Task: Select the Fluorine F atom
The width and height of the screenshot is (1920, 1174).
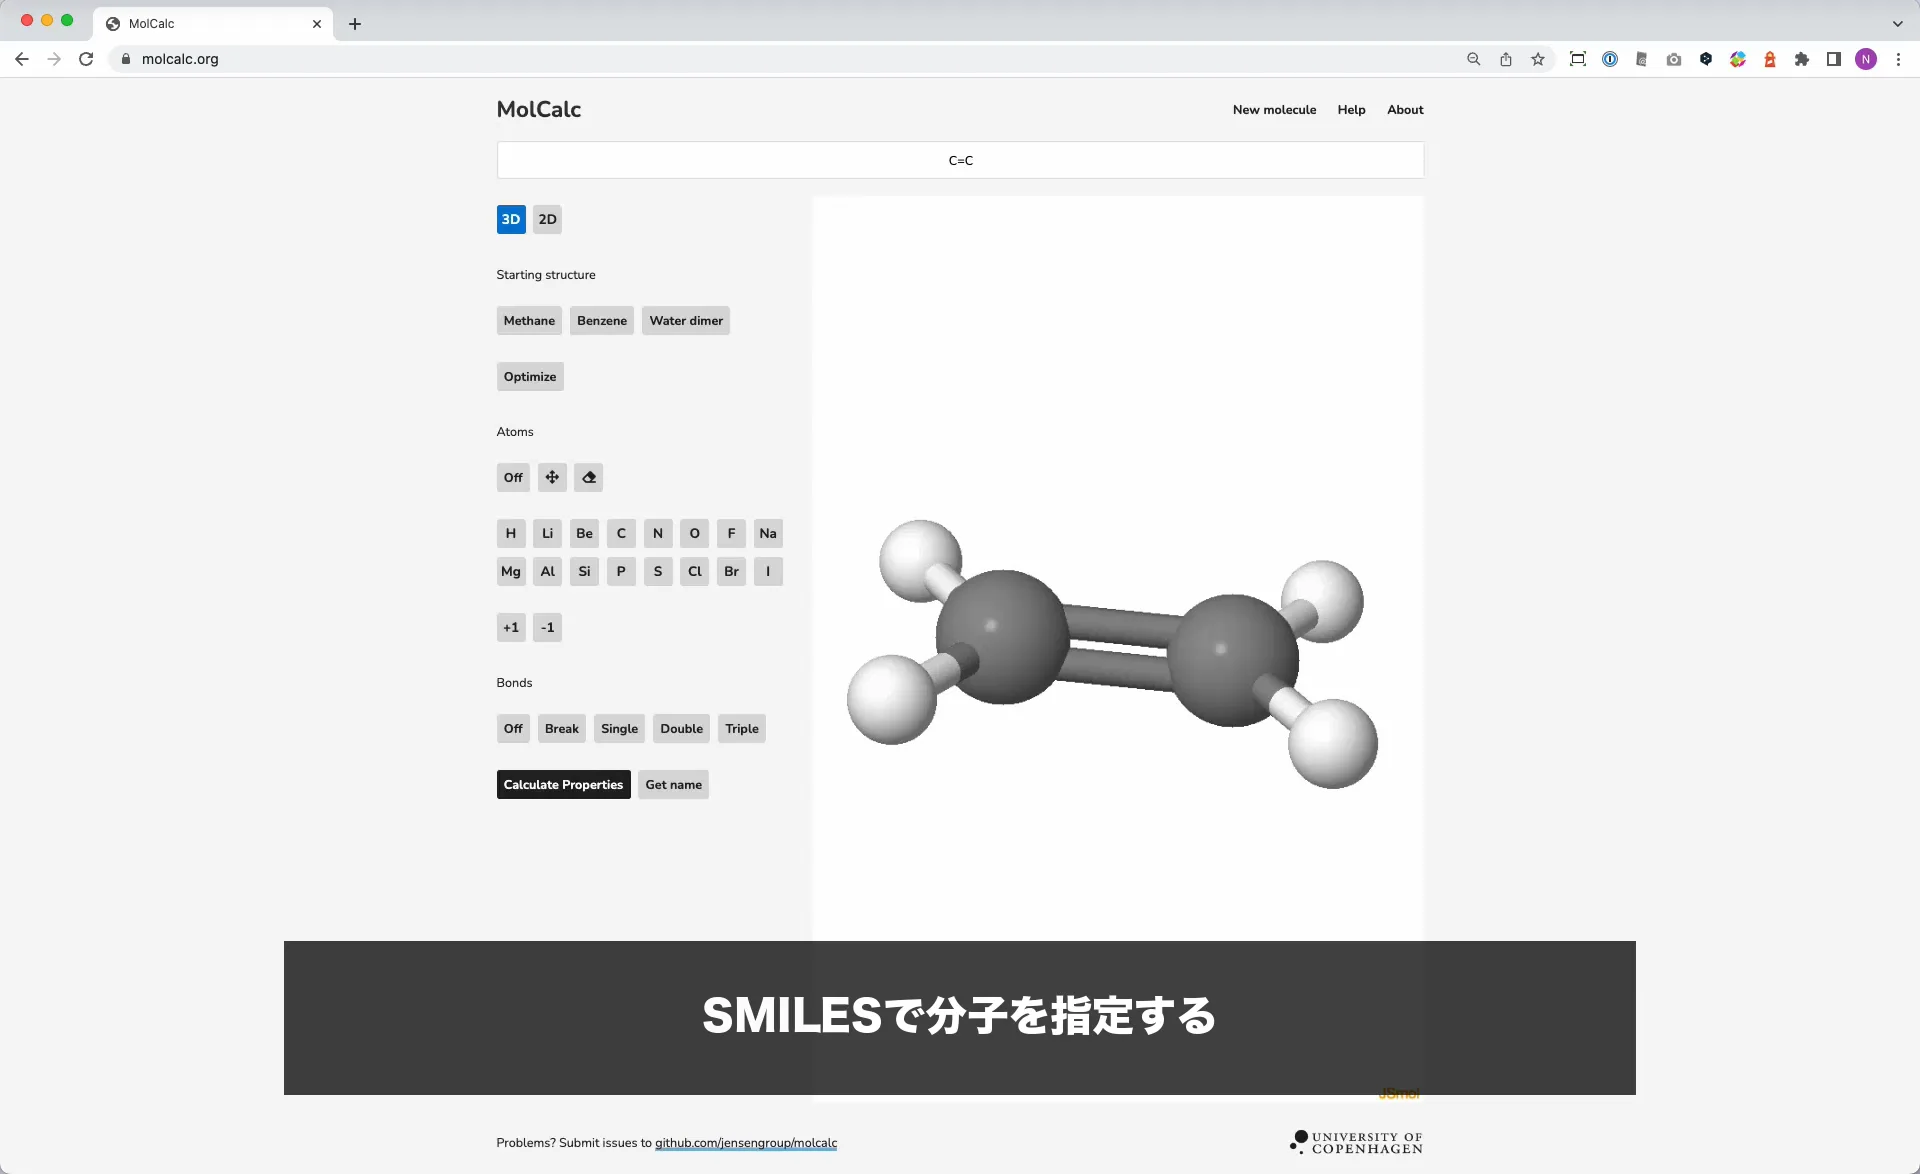Action: click(x=731, y=533)
